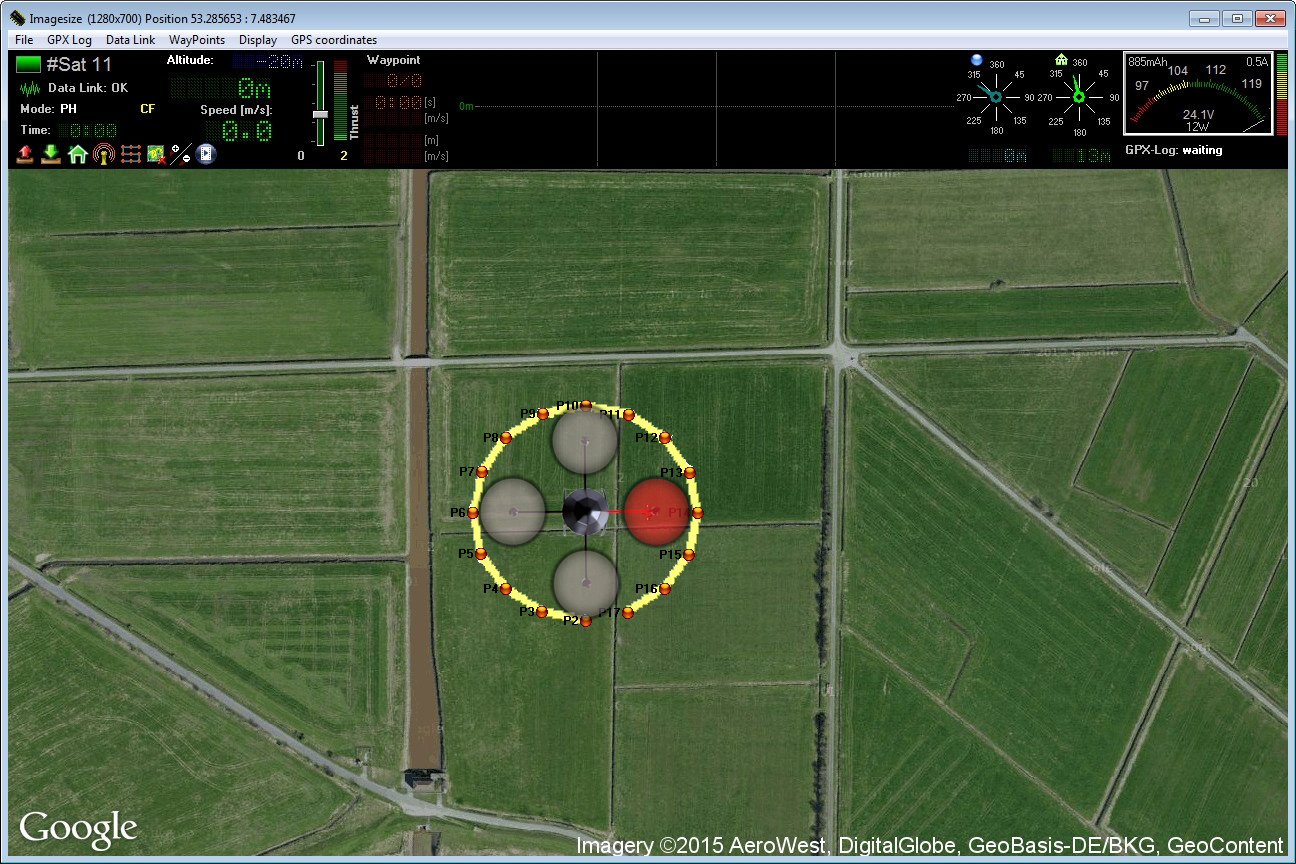The image size is (1296, 864).
Task: Open the Data Link menu
Action: tap(130, 40)
